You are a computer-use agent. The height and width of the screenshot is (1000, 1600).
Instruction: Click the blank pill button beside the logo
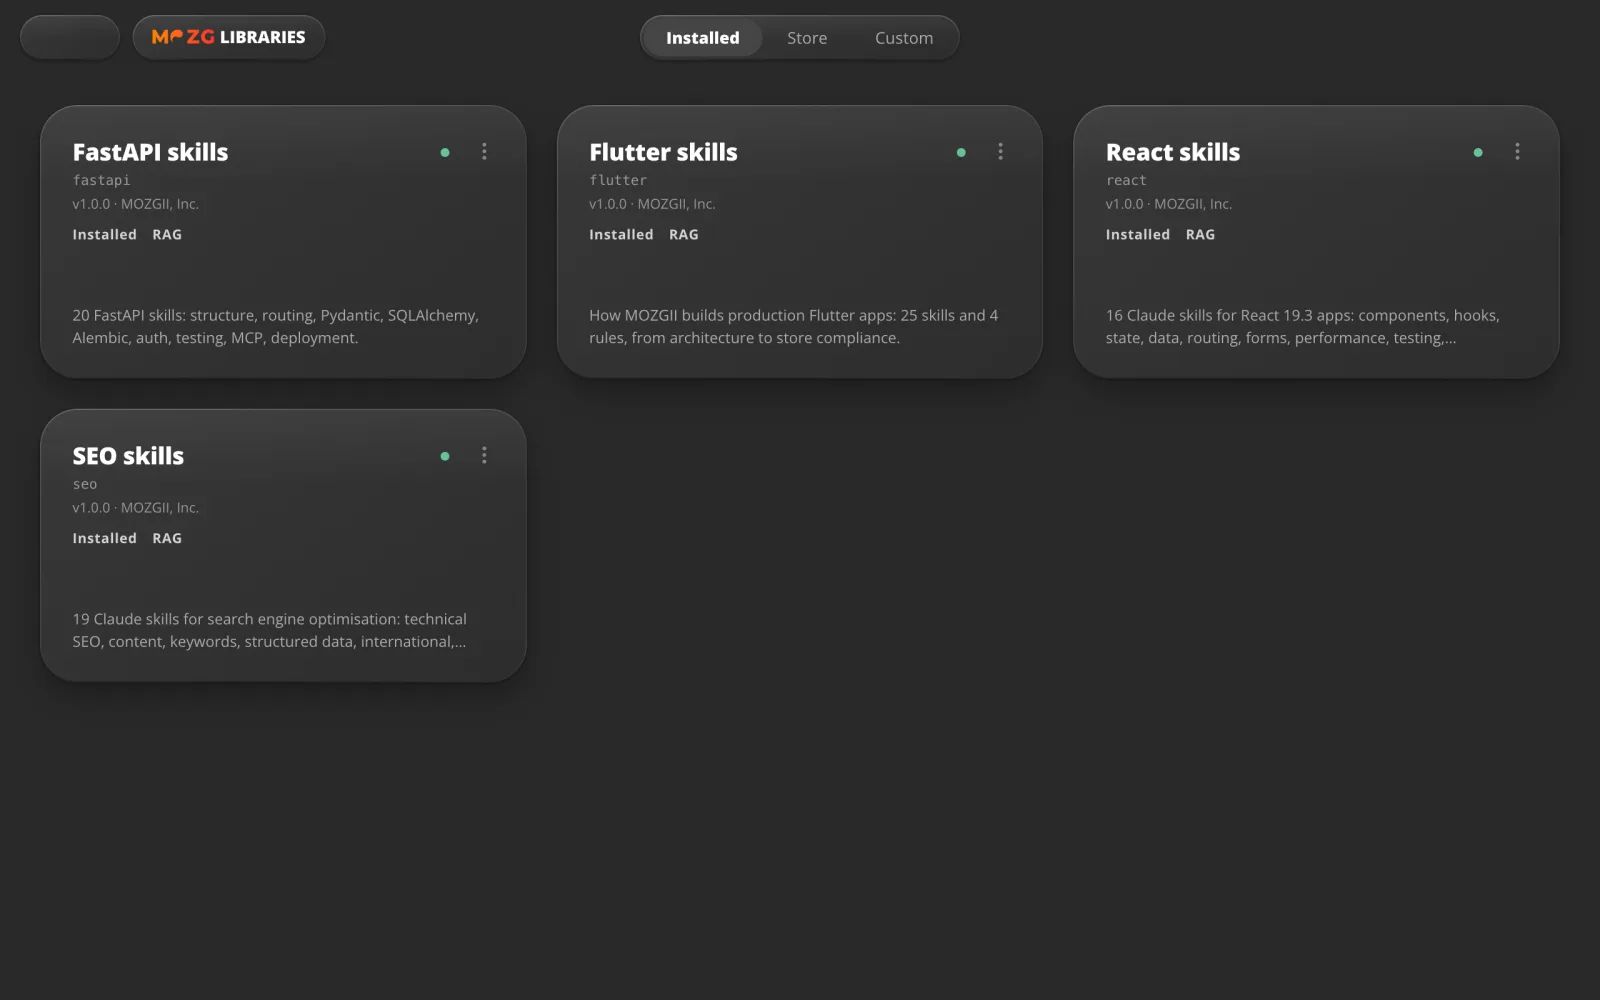point(70,38)
